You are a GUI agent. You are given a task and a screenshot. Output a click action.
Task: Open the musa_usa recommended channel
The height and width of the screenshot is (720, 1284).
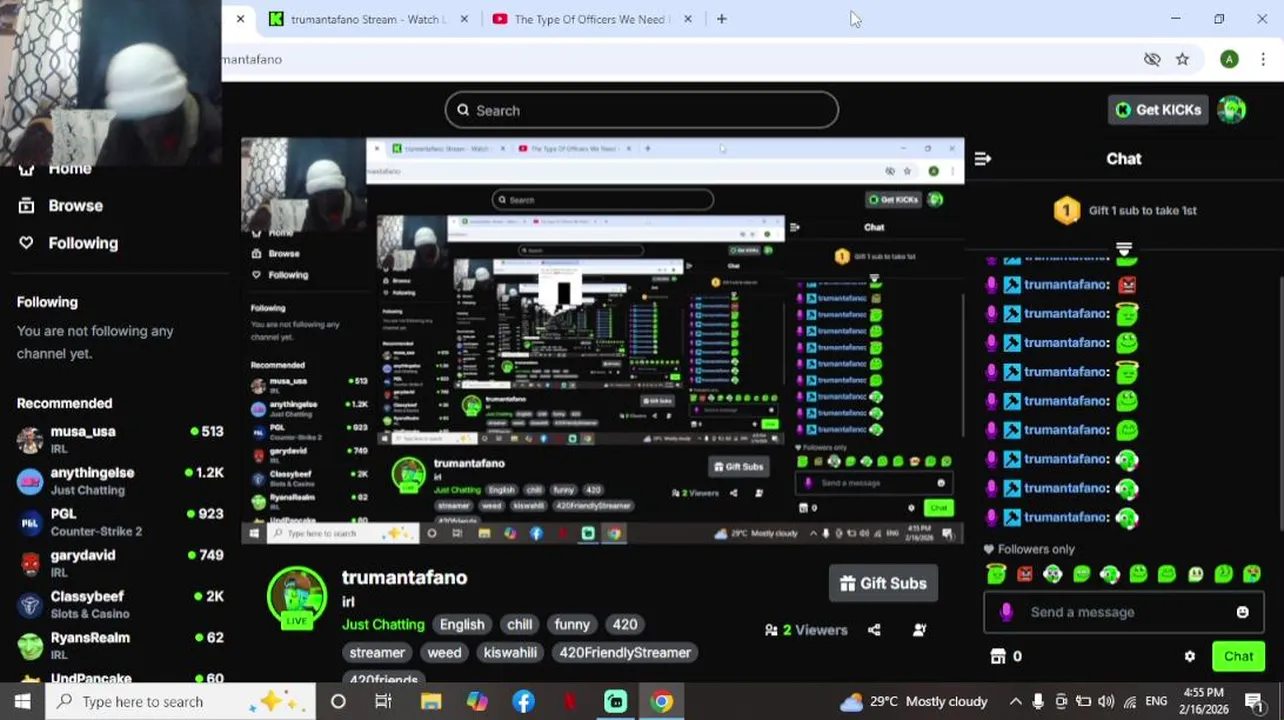pos(120,439)
